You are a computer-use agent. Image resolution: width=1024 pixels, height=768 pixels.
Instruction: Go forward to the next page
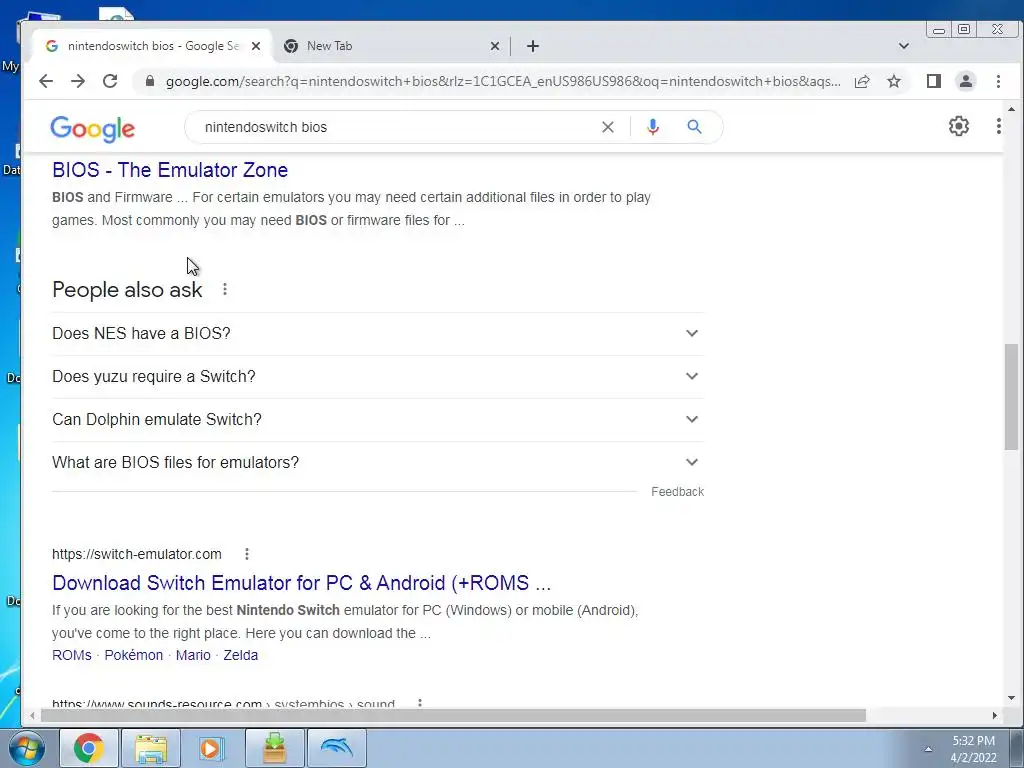tap(78, 81)
